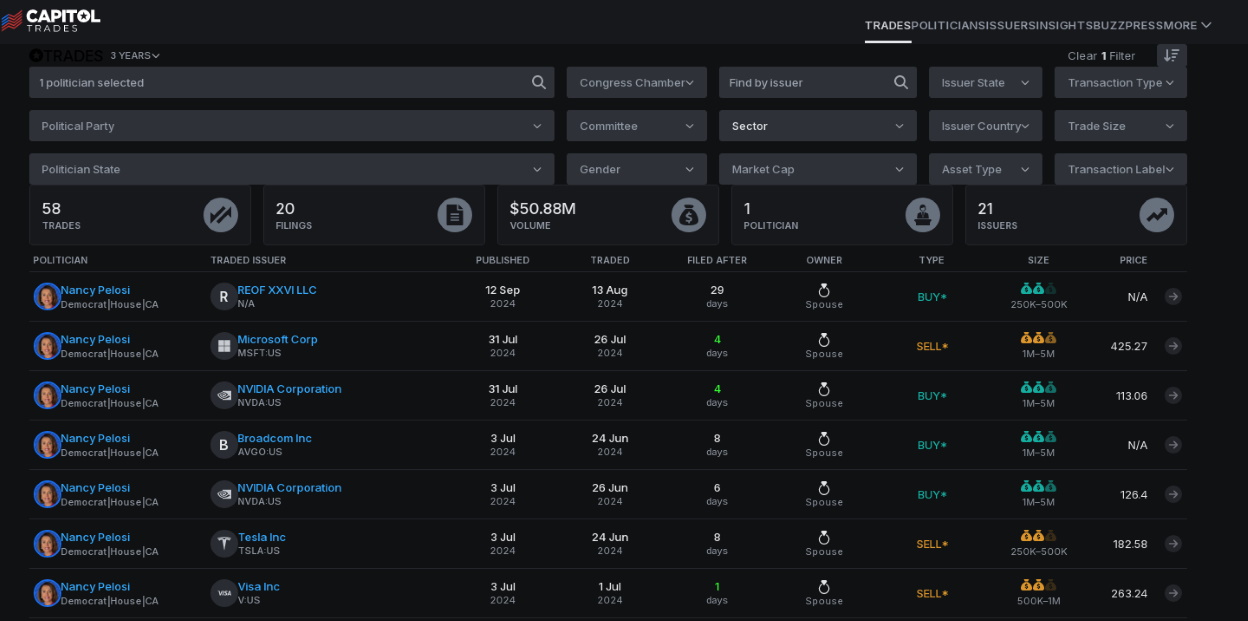This screenshot has height=621, width=1248.
Task: Click the Published column header
Action: point(503,260)
